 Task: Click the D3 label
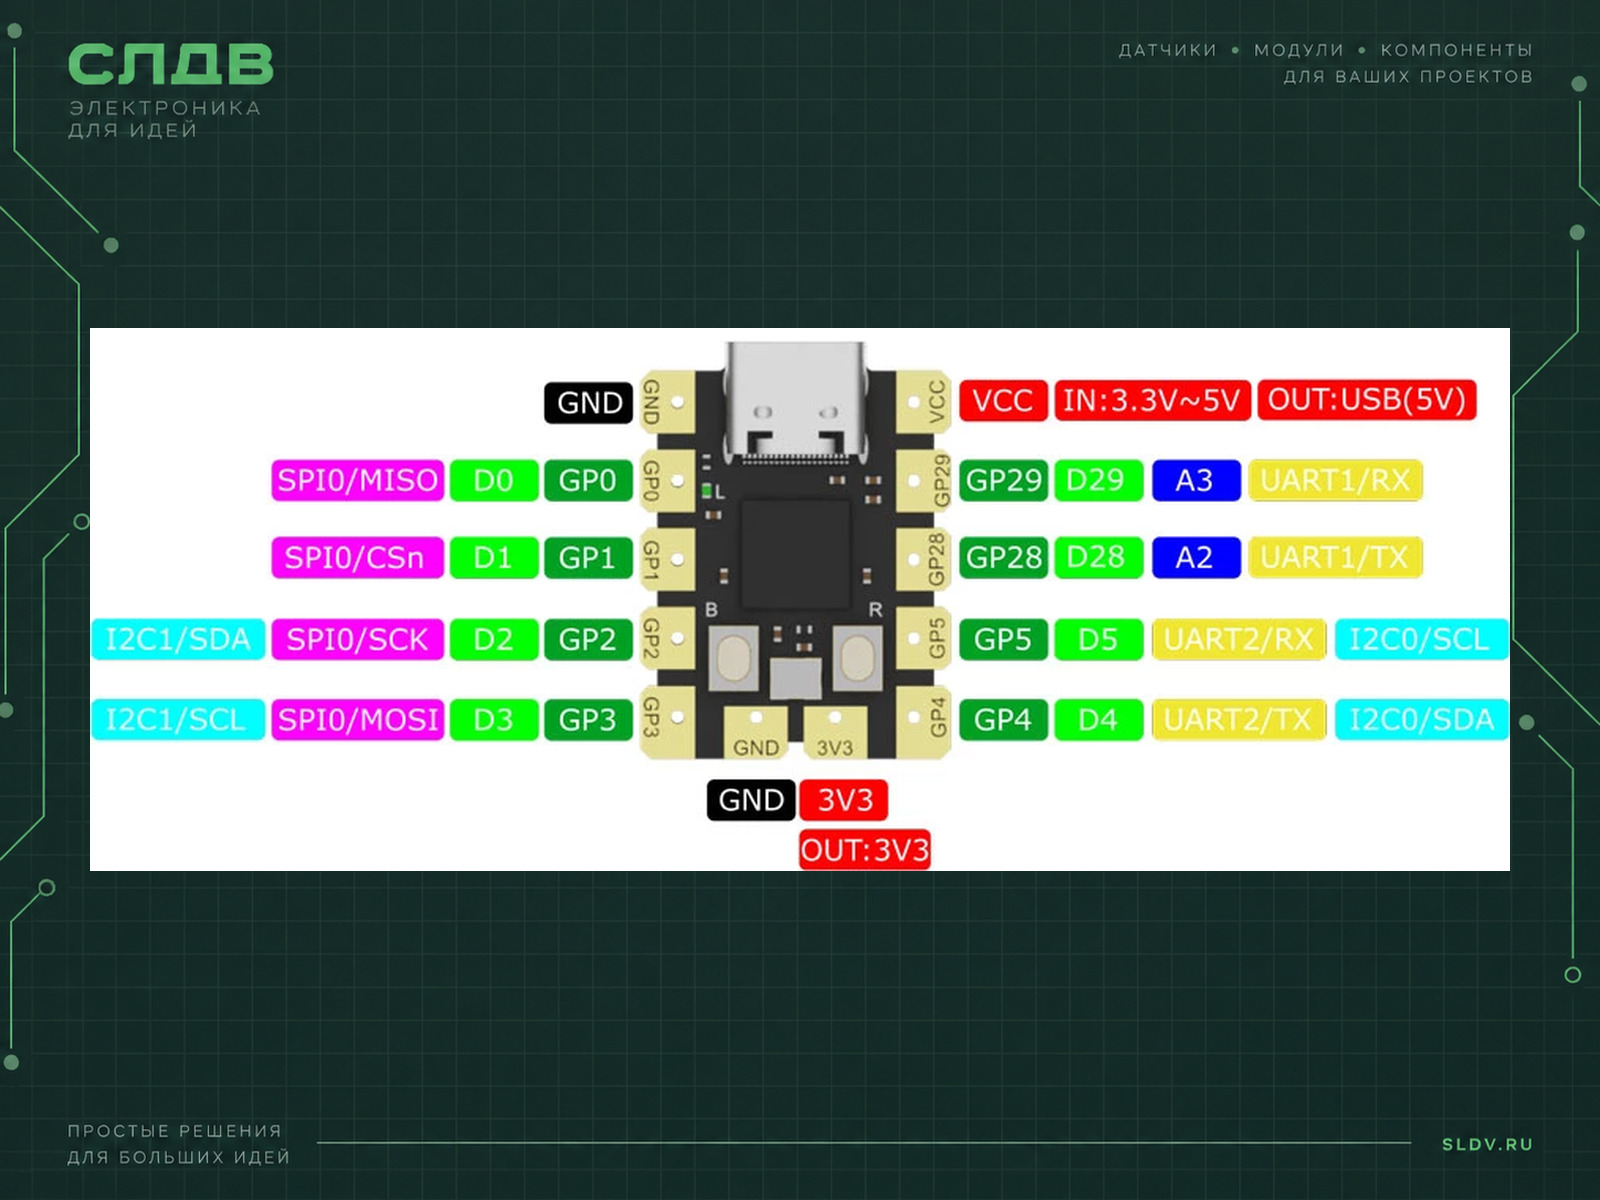point(493,719)
